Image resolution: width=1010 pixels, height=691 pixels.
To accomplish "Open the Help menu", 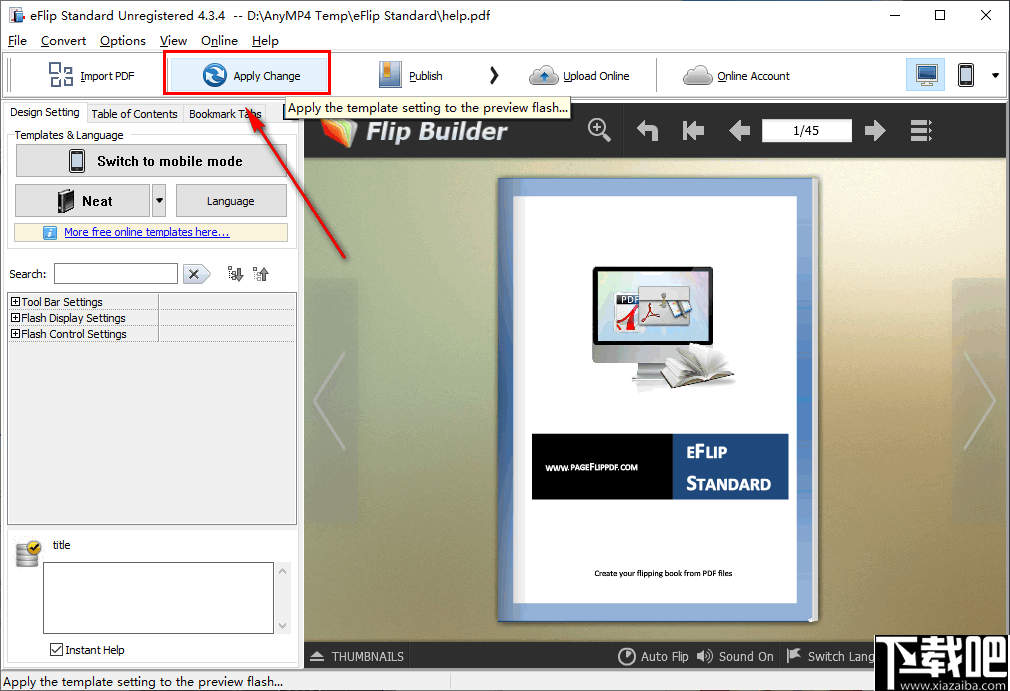I will point(265,41).
